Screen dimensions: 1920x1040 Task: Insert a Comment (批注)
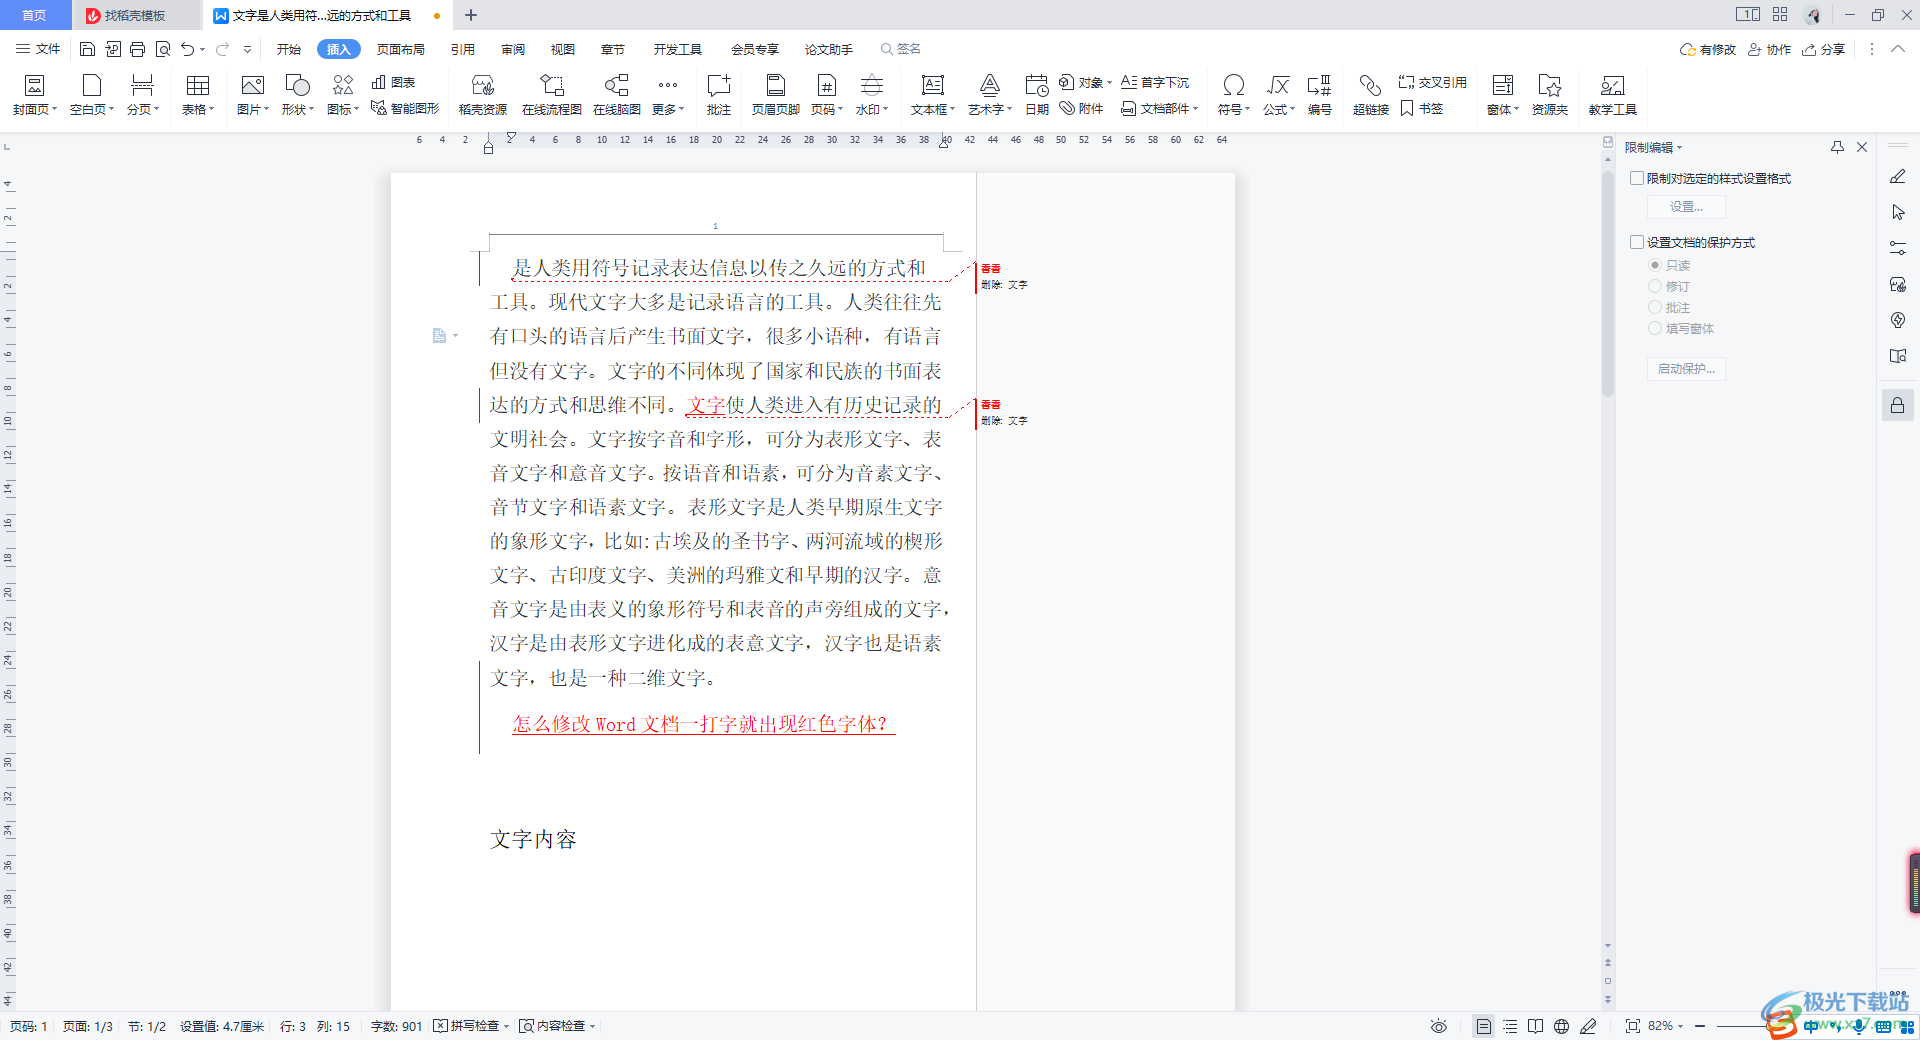(x=719, y=95)
